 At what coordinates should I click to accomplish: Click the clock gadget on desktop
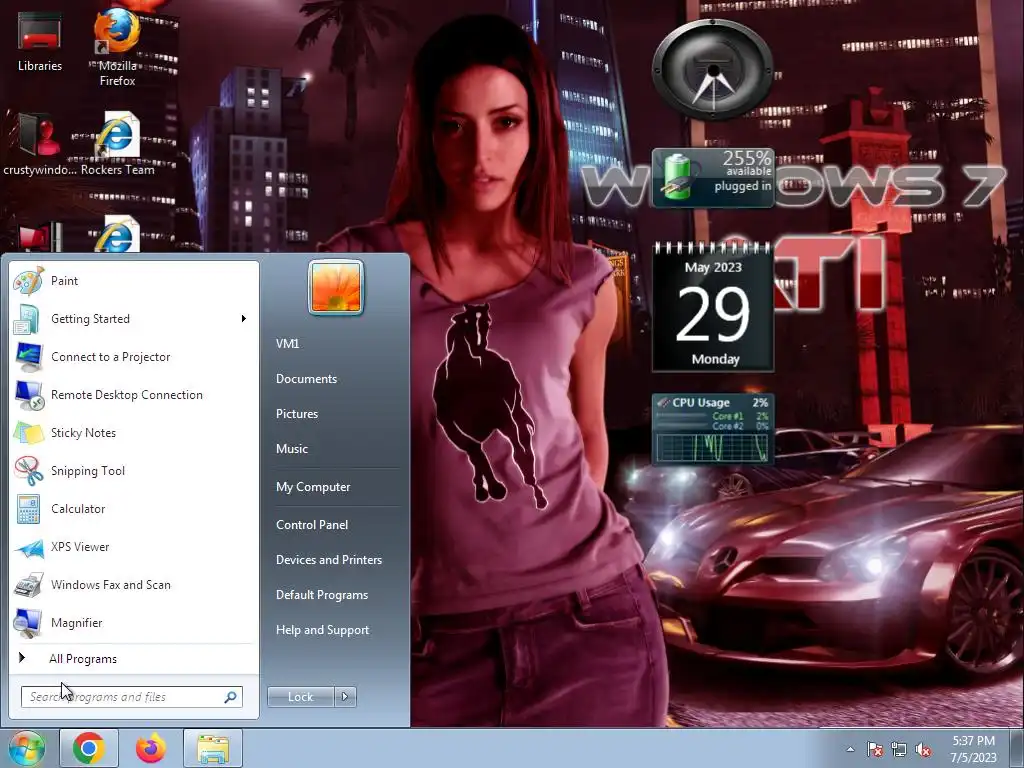(712, 70)
